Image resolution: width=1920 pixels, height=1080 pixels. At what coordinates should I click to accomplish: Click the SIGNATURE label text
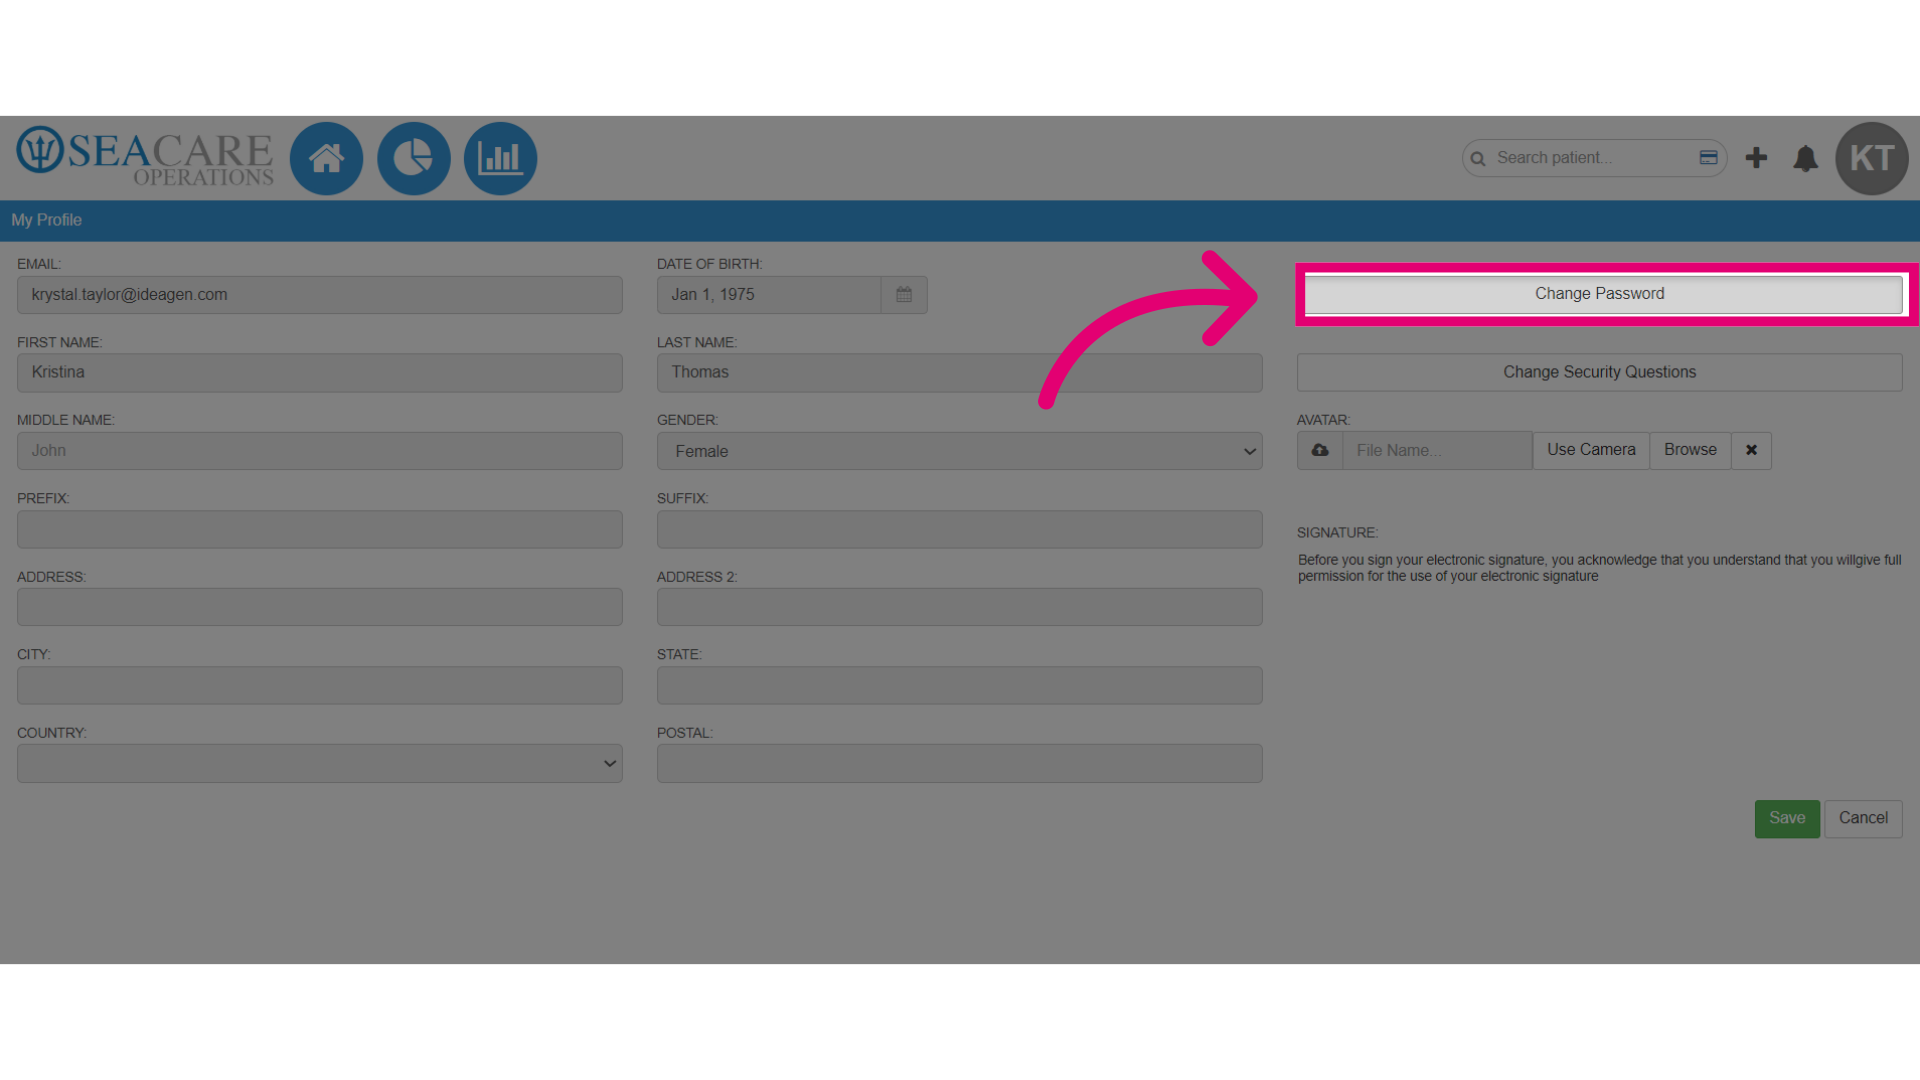[x=1337, y=533]
